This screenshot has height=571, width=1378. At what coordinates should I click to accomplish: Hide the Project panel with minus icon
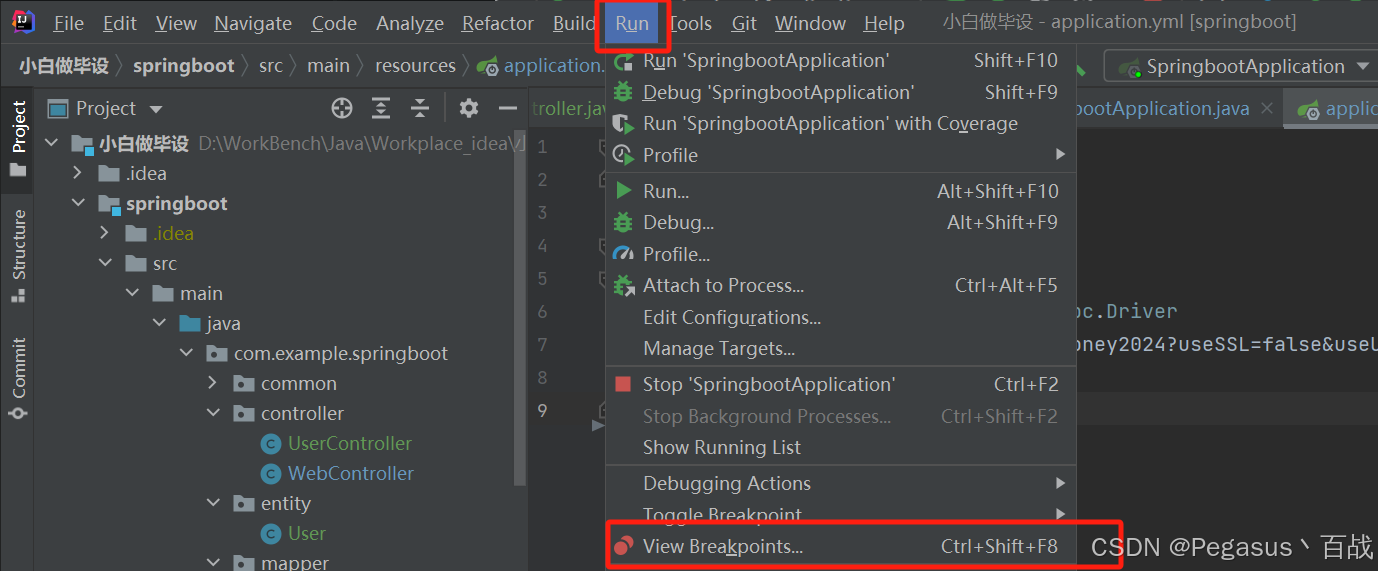508,108
